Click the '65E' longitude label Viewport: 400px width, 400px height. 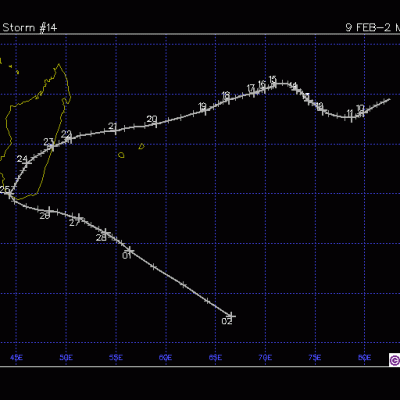pyautogui.click(x=215, y=358)
